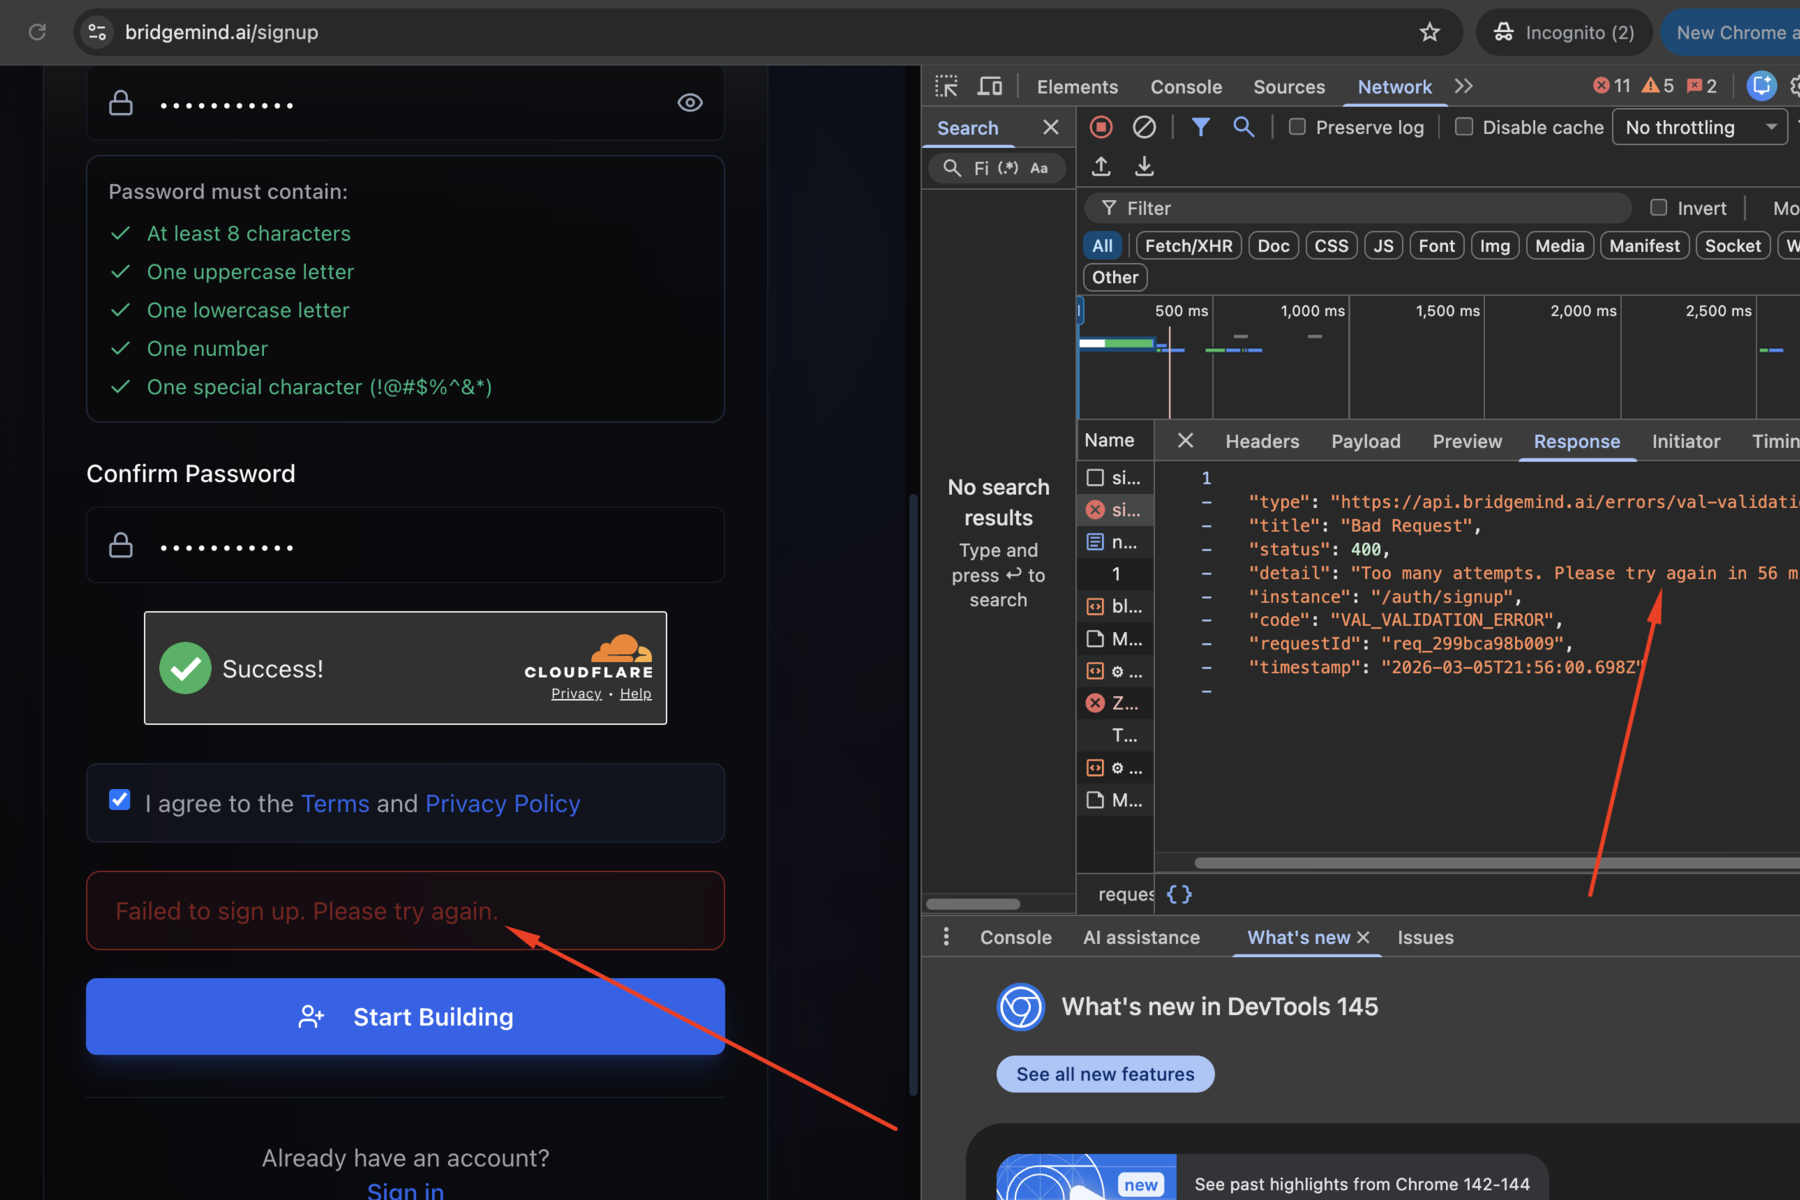The height and width of the screenshot is (1200, 1800).
Task: Open the Console panel tab
Action: [1185, 87]
